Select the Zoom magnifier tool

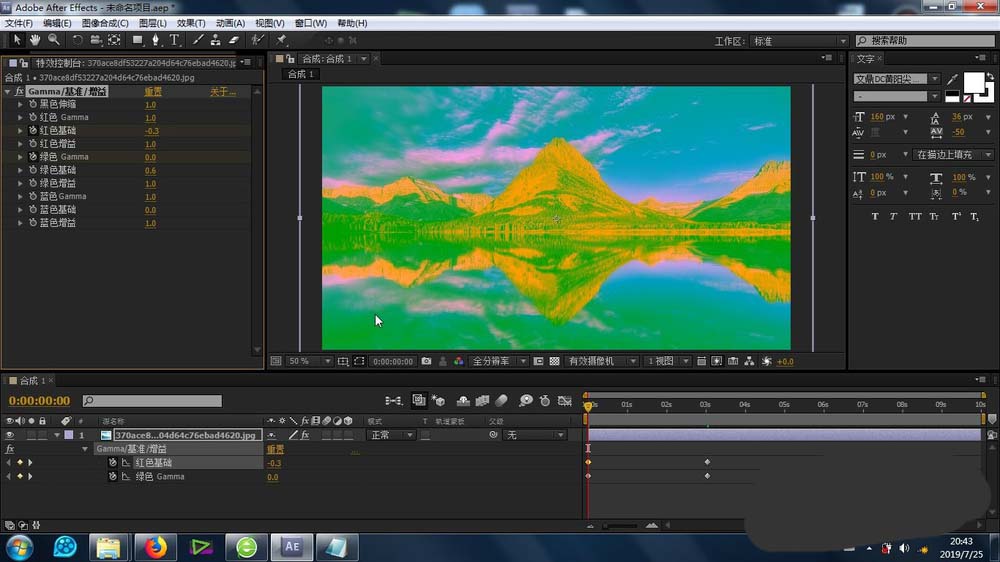53,40
